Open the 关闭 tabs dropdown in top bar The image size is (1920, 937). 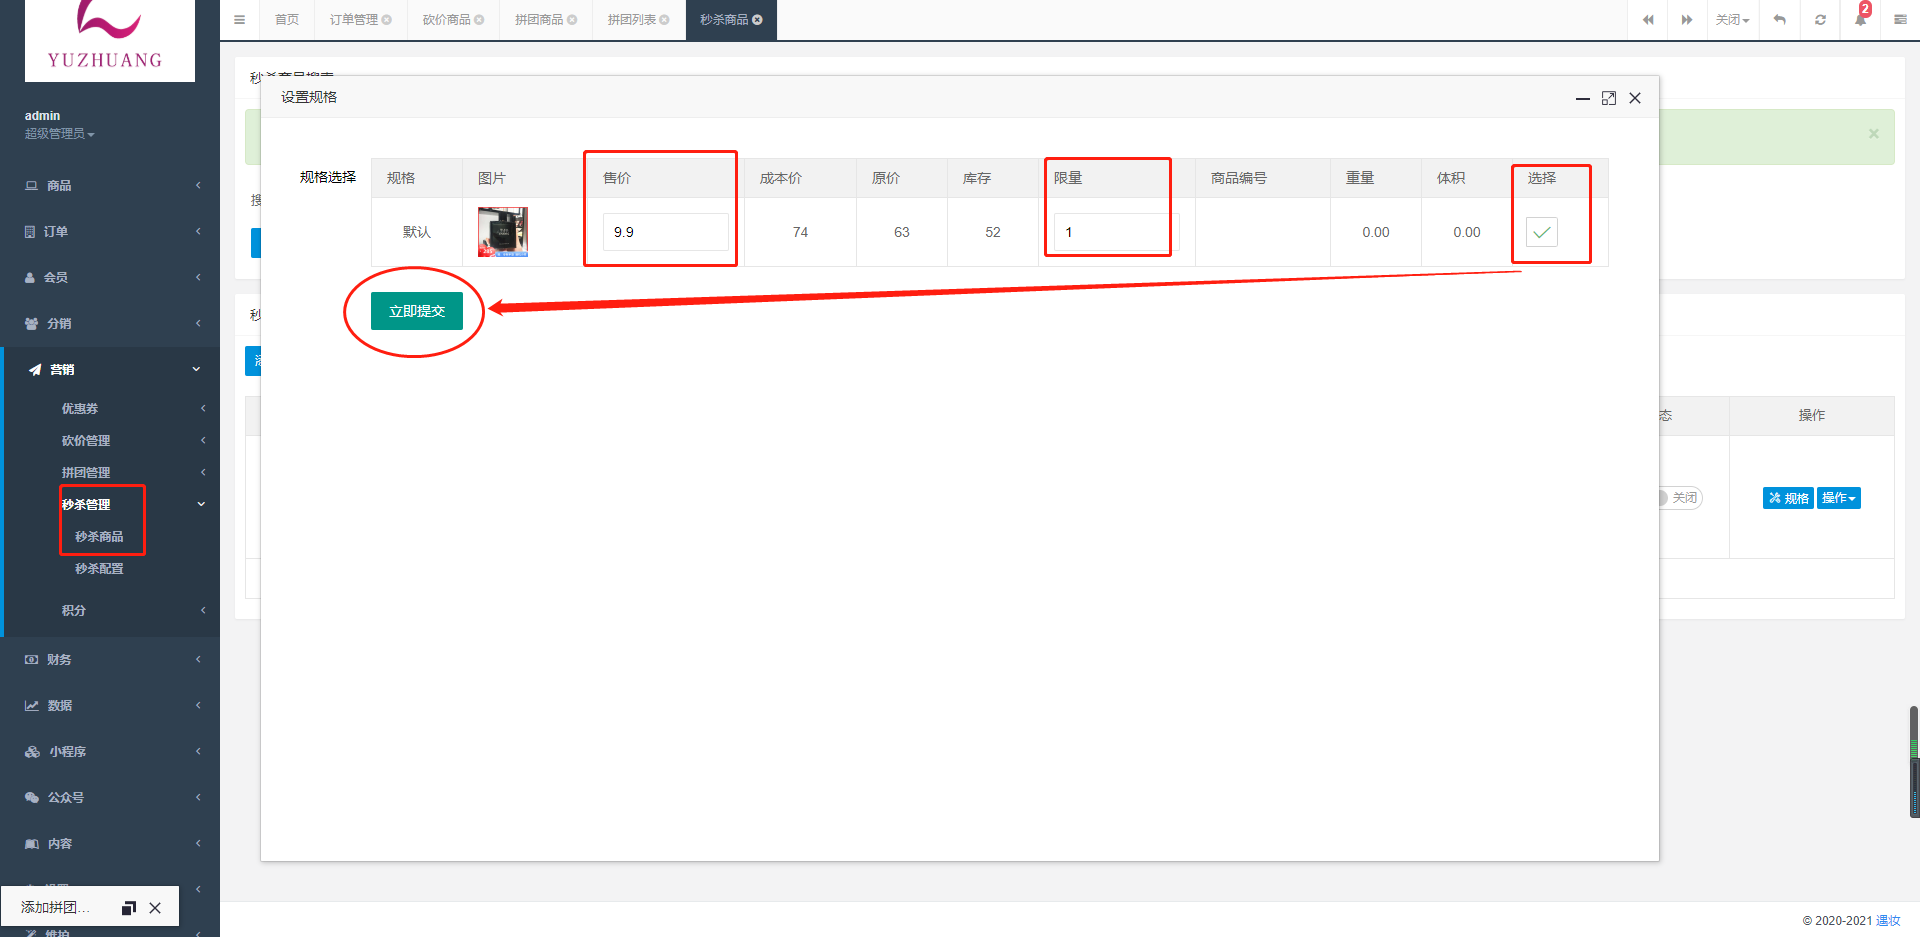[1733, 20]
